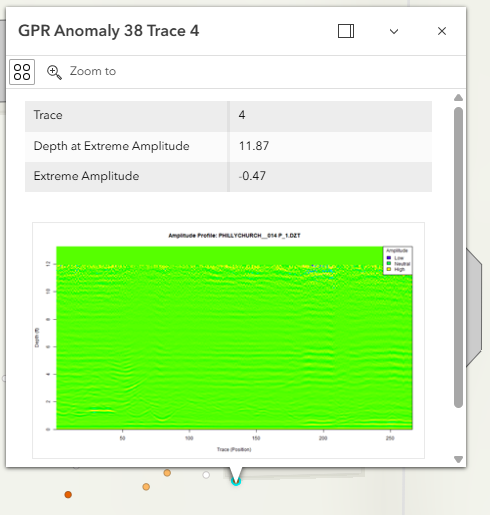
Task: Select the Extreme Amplitude value -0.47
Action: pyautogui.click(x=252, y=176)
